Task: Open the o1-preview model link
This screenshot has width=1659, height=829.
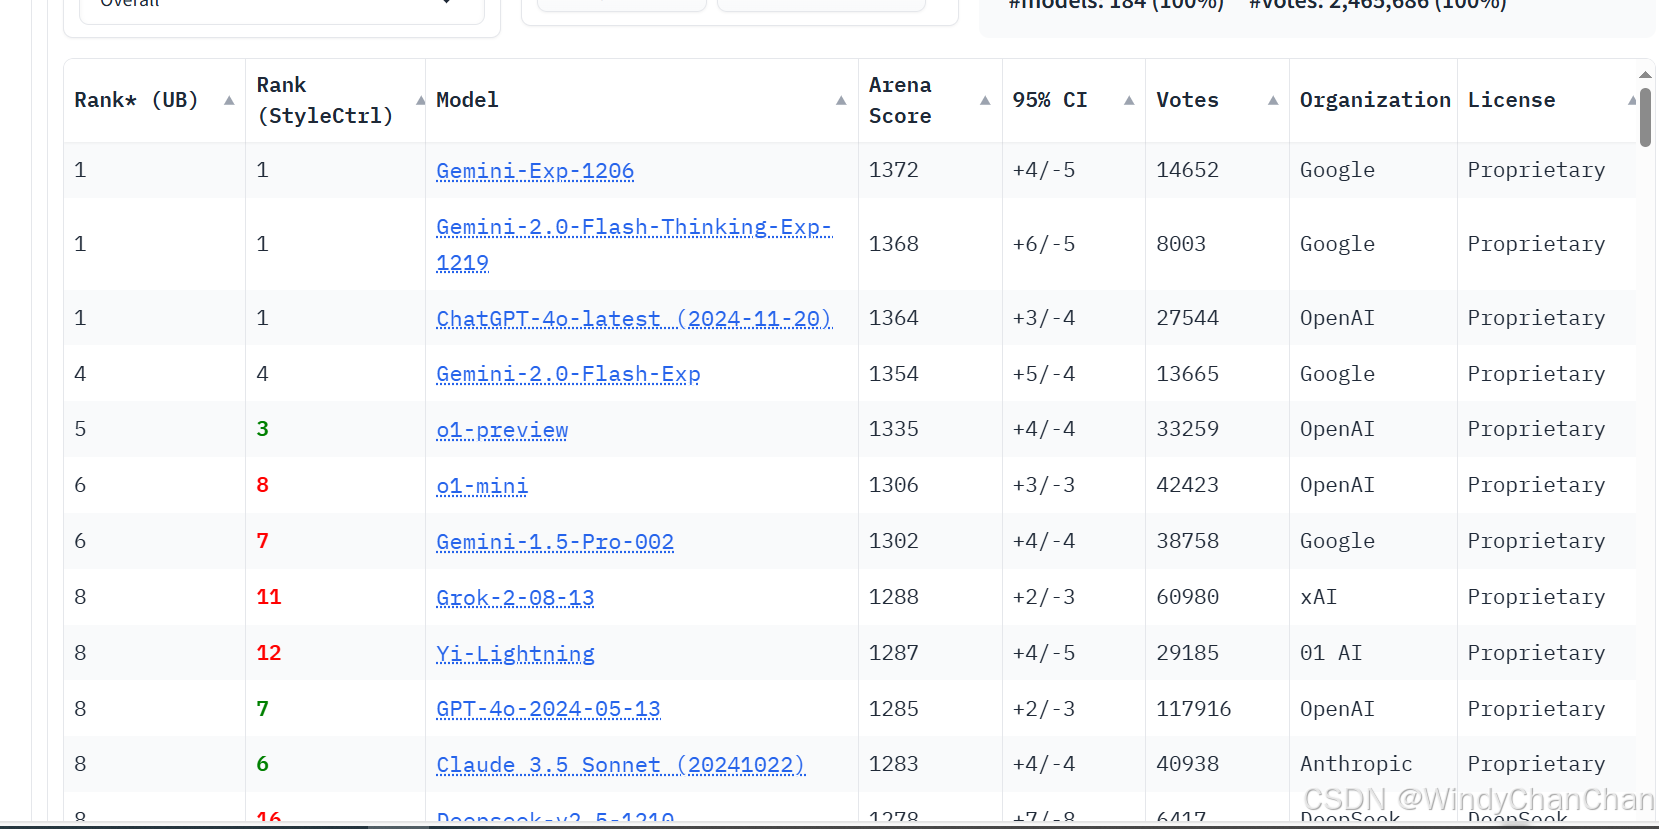Action: tap(502, 431)
